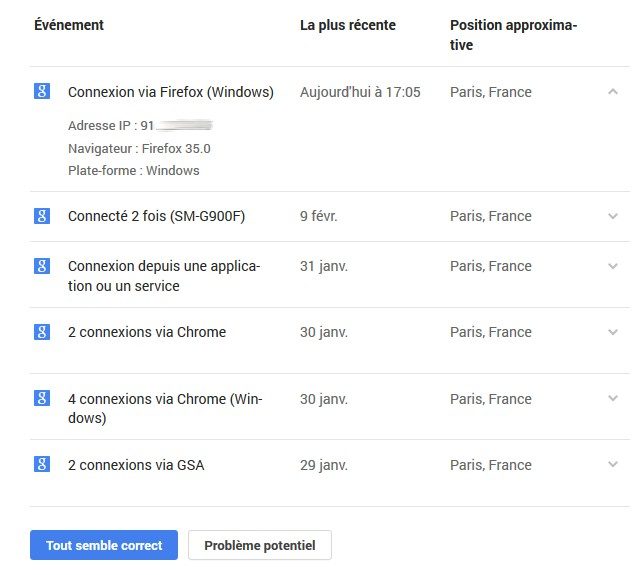This screenshot has height=575, width=639.
Task: Click the "La plus récente" column header
Action: (x=347, y=25)
